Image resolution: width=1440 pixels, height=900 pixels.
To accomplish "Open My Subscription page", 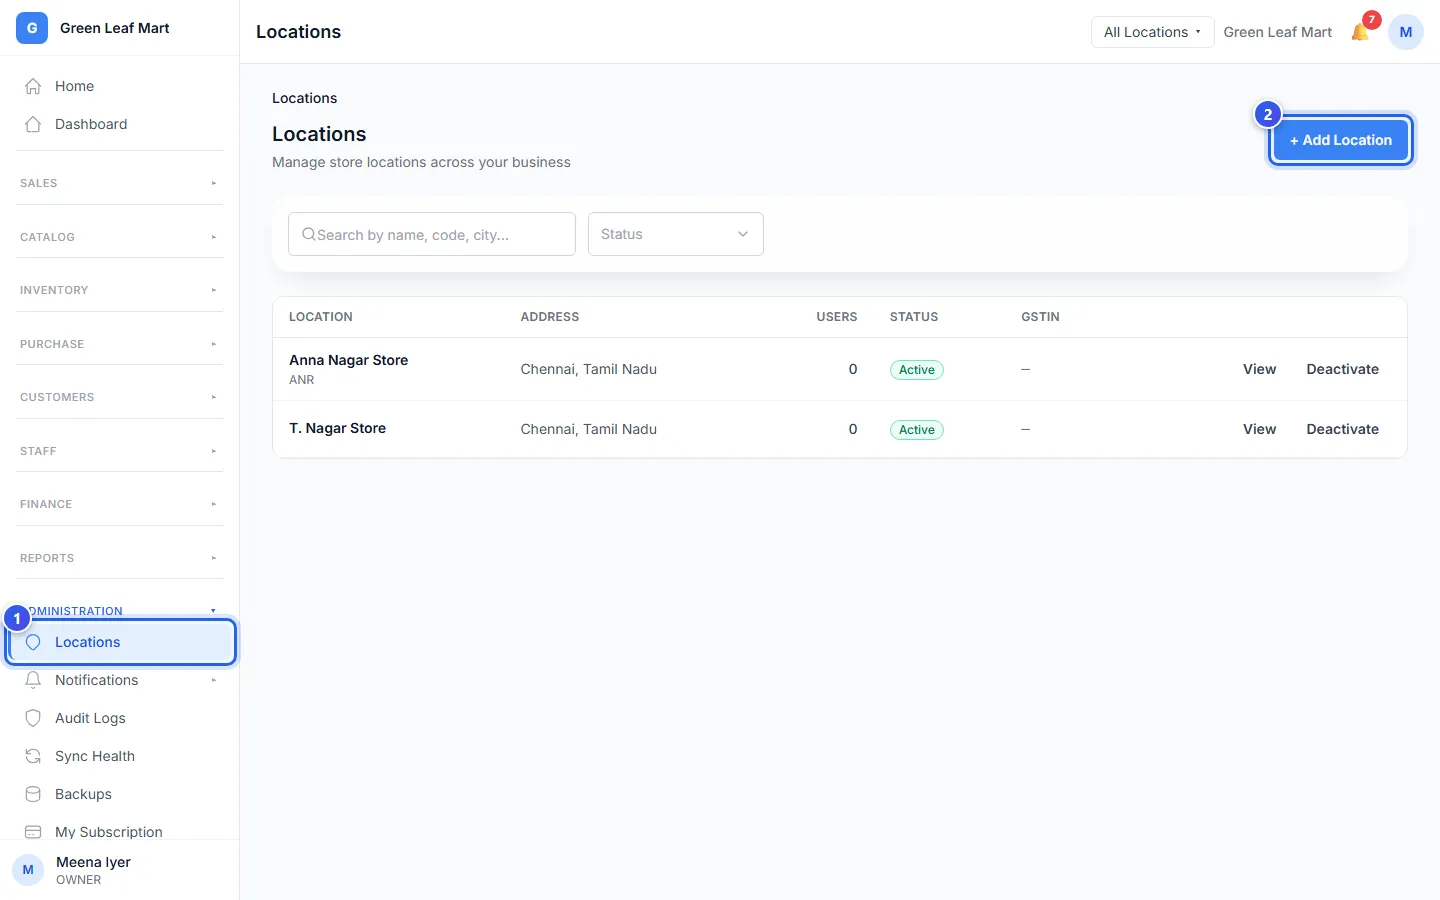I will tap(120, 832).
